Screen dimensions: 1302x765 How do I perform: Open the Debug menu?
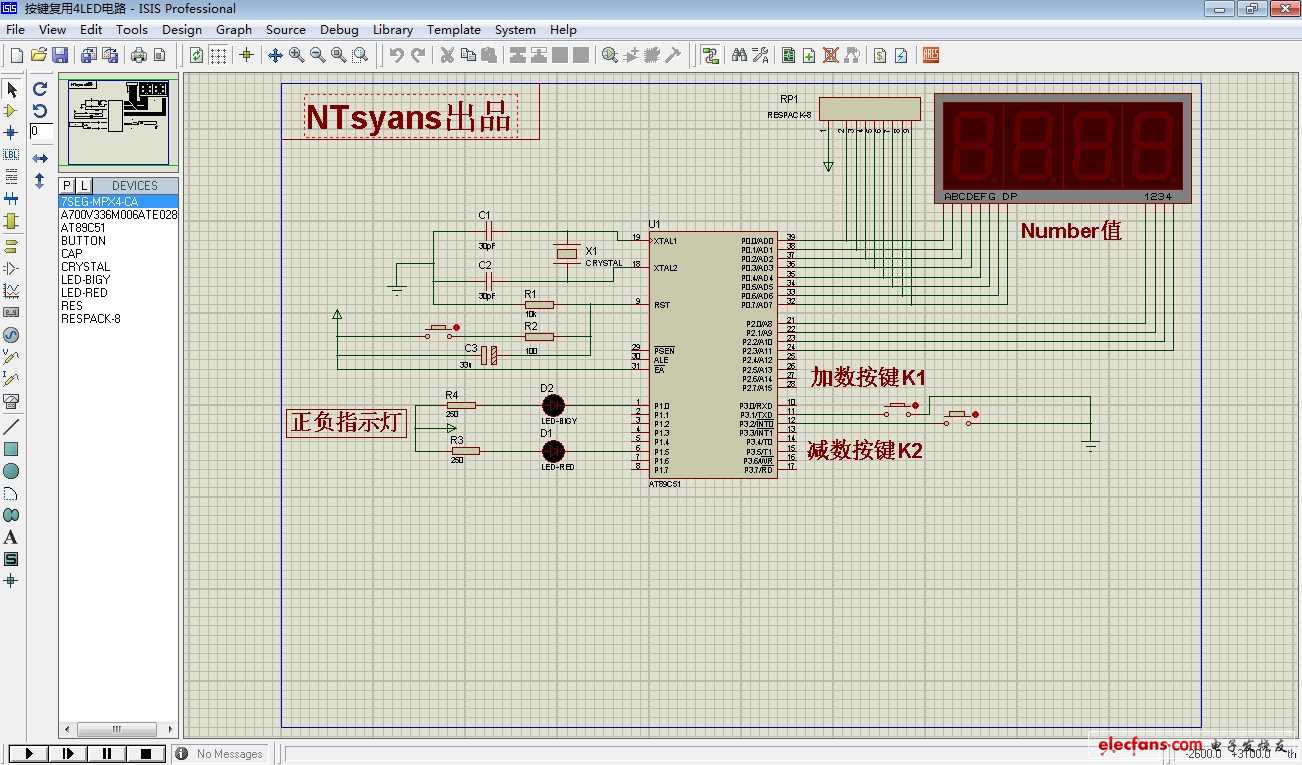(x=339, y=30)
